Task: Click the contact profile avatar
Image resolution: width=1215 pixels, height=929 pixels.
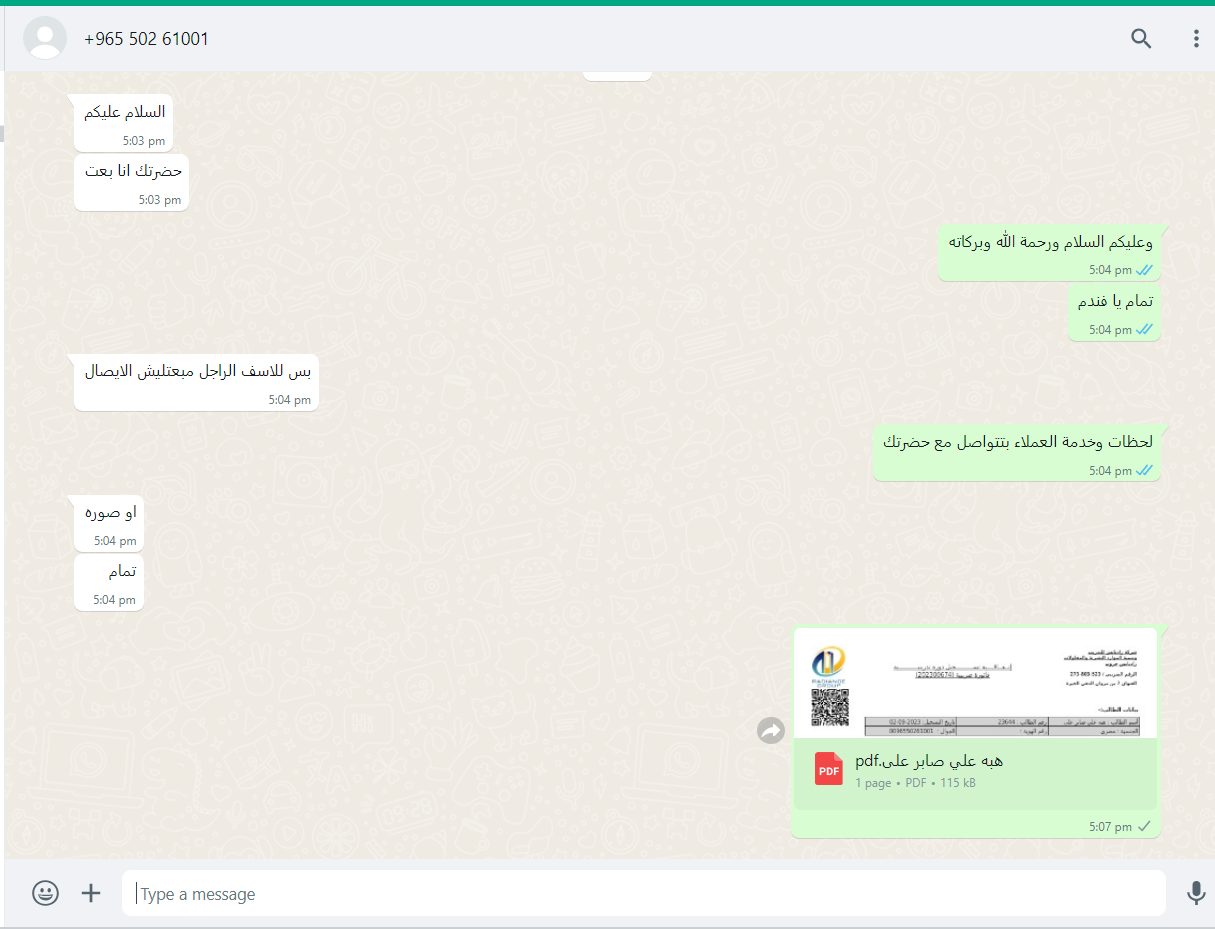Action: pos(45,39)
